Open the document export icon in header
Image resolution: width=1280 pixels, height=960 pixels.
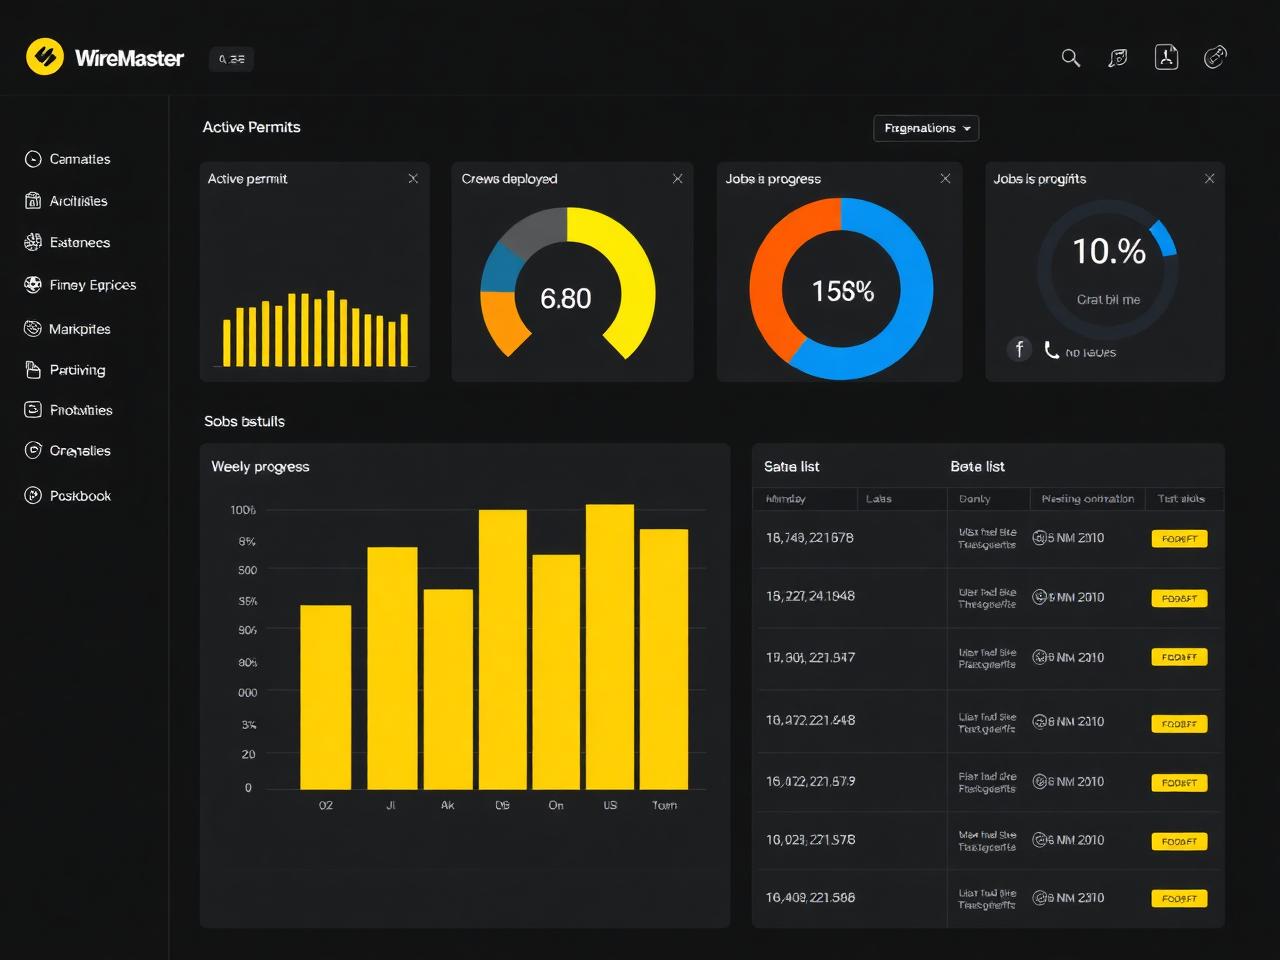pyautogui.click(x=1167, y=57)
